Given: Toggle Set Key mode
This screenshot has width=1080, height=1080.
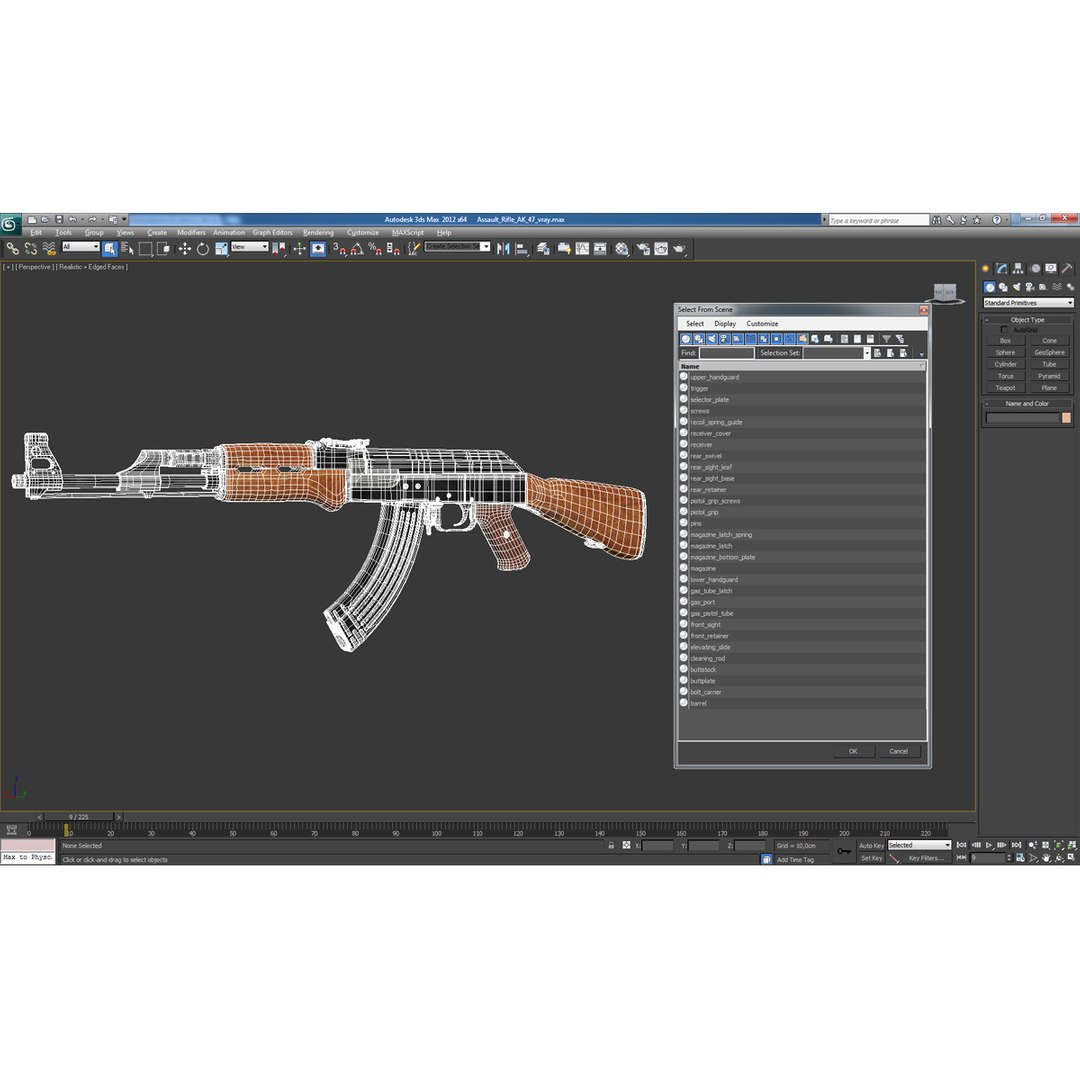Looking at the screenshot, I should point(871,858).
